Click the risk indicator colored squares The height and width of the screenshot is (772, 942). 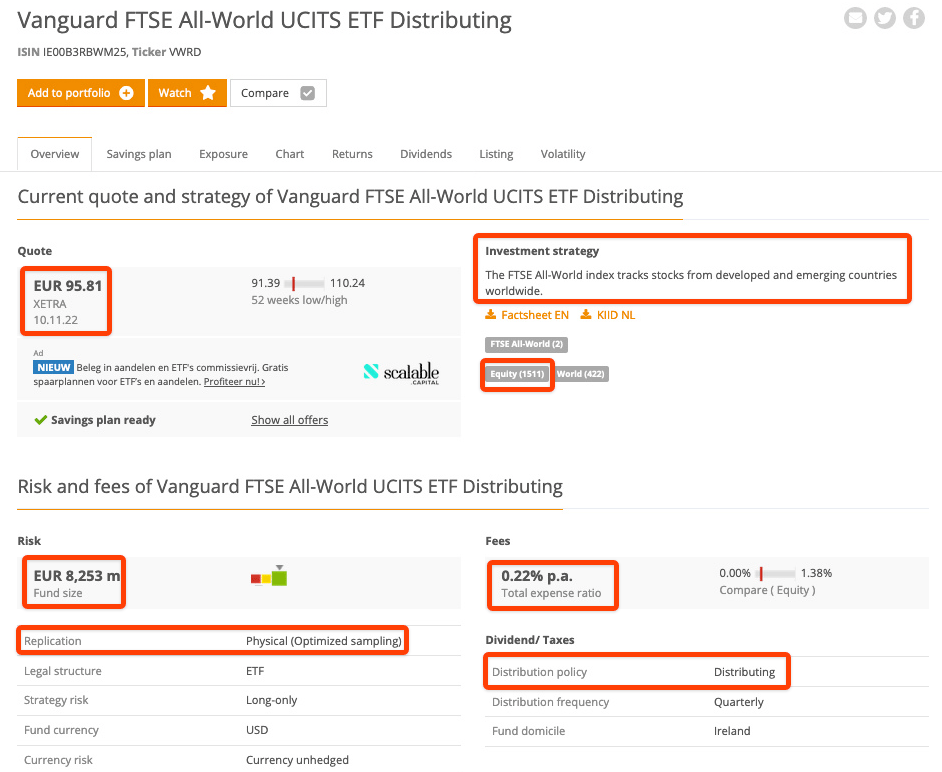coord(269,577)
